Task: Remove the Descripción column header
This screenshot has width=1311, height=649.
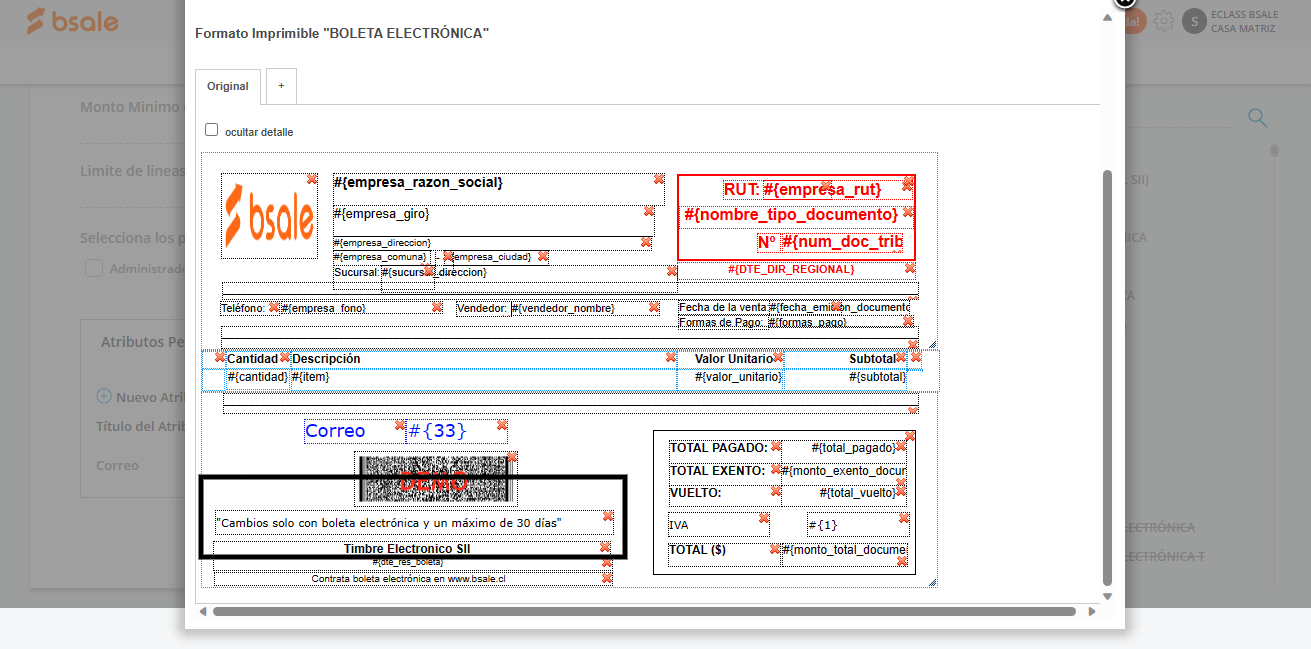Action: 671,357
